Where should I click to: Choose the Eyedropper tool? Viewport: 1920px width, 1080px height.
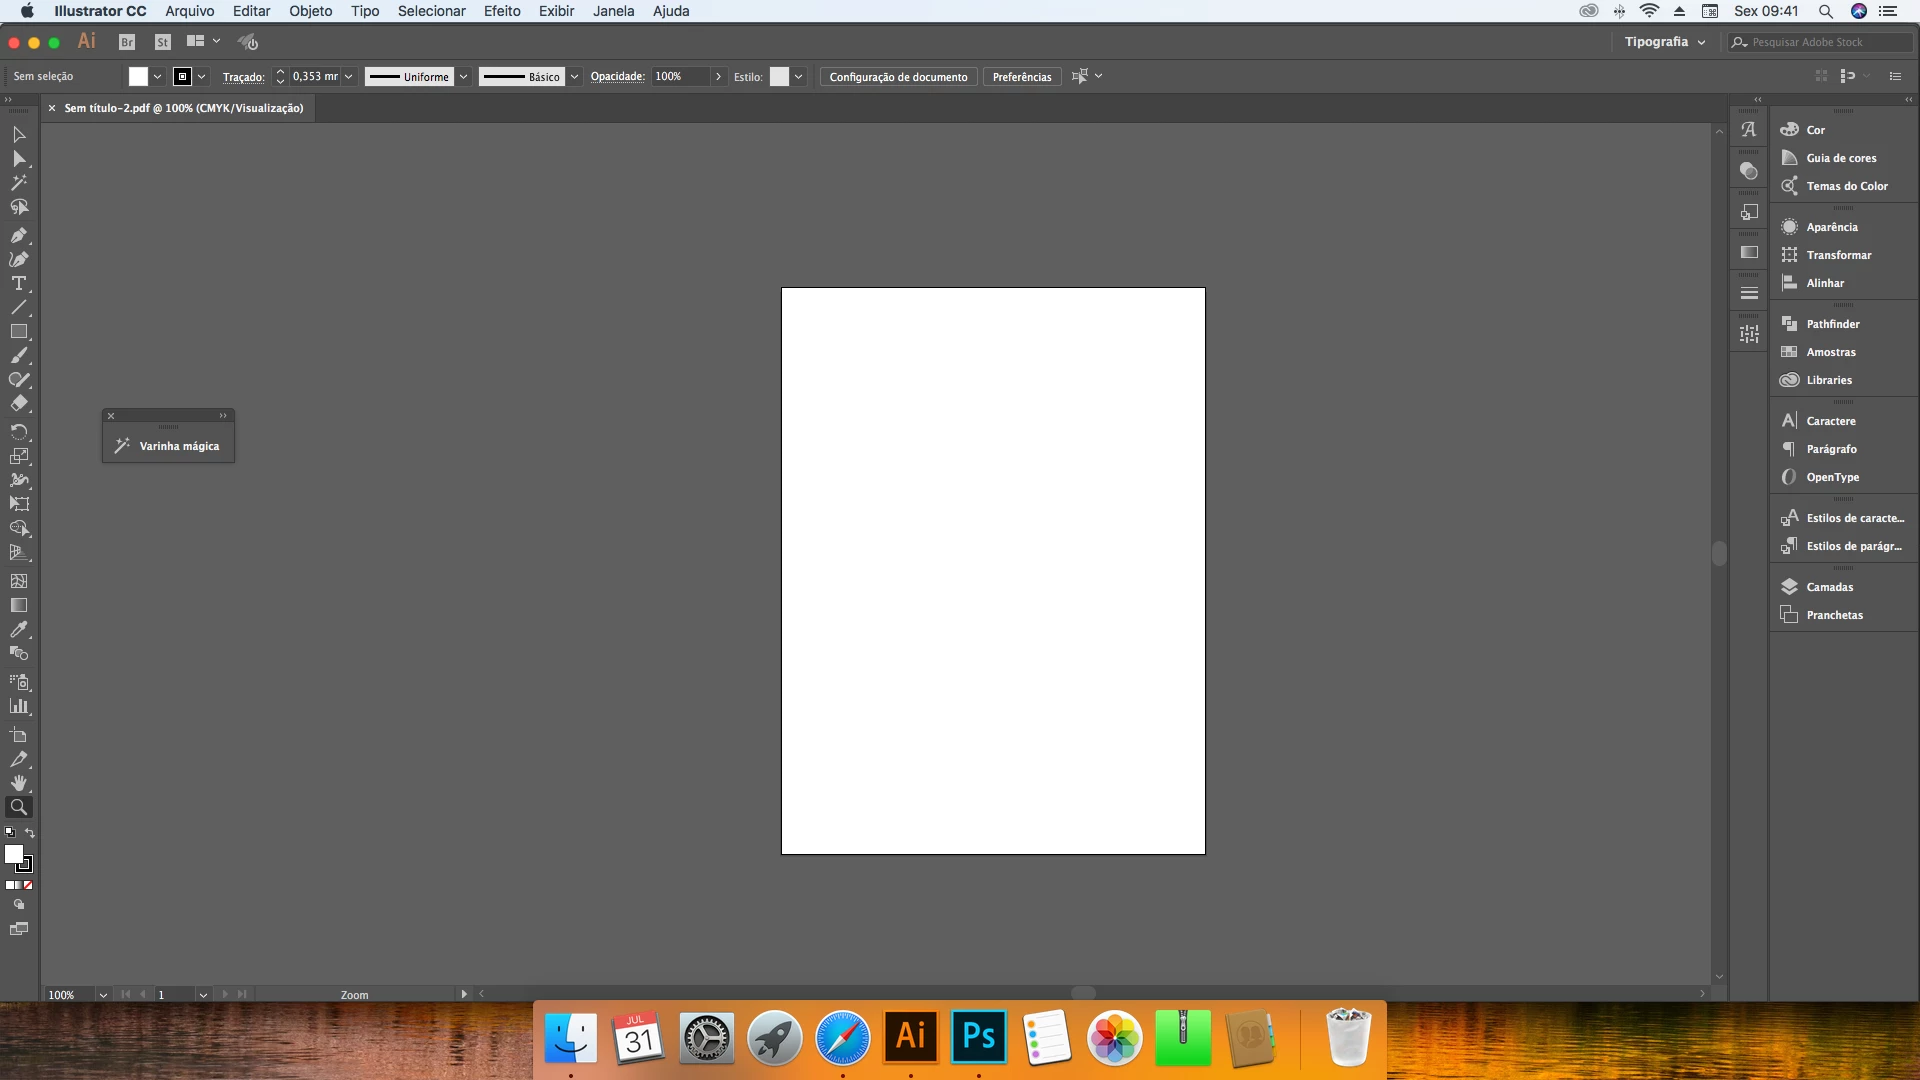click(x=18, y=630)
